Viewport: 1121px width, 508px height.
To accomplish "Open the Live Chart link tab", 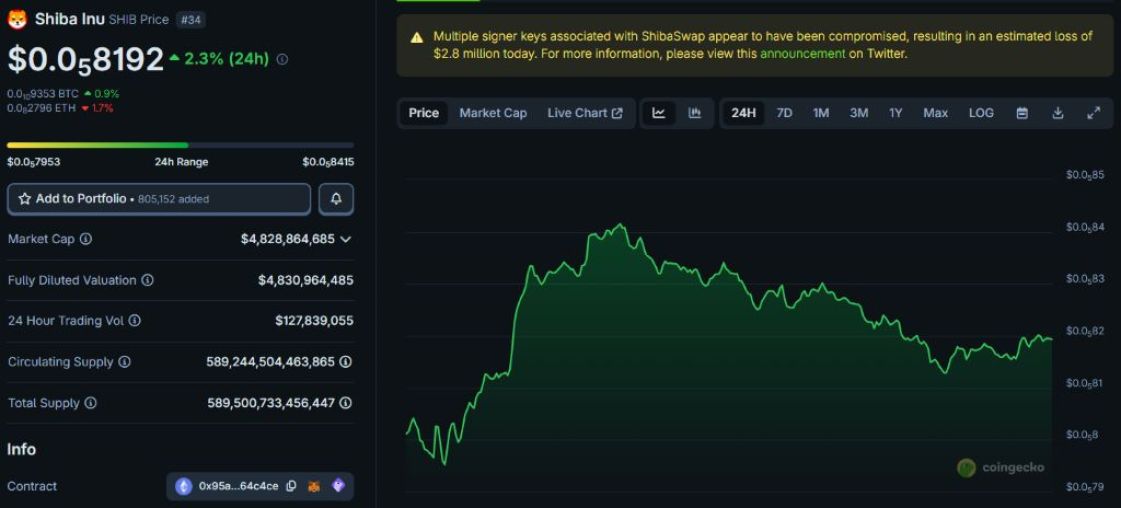I will click(585, 113).
